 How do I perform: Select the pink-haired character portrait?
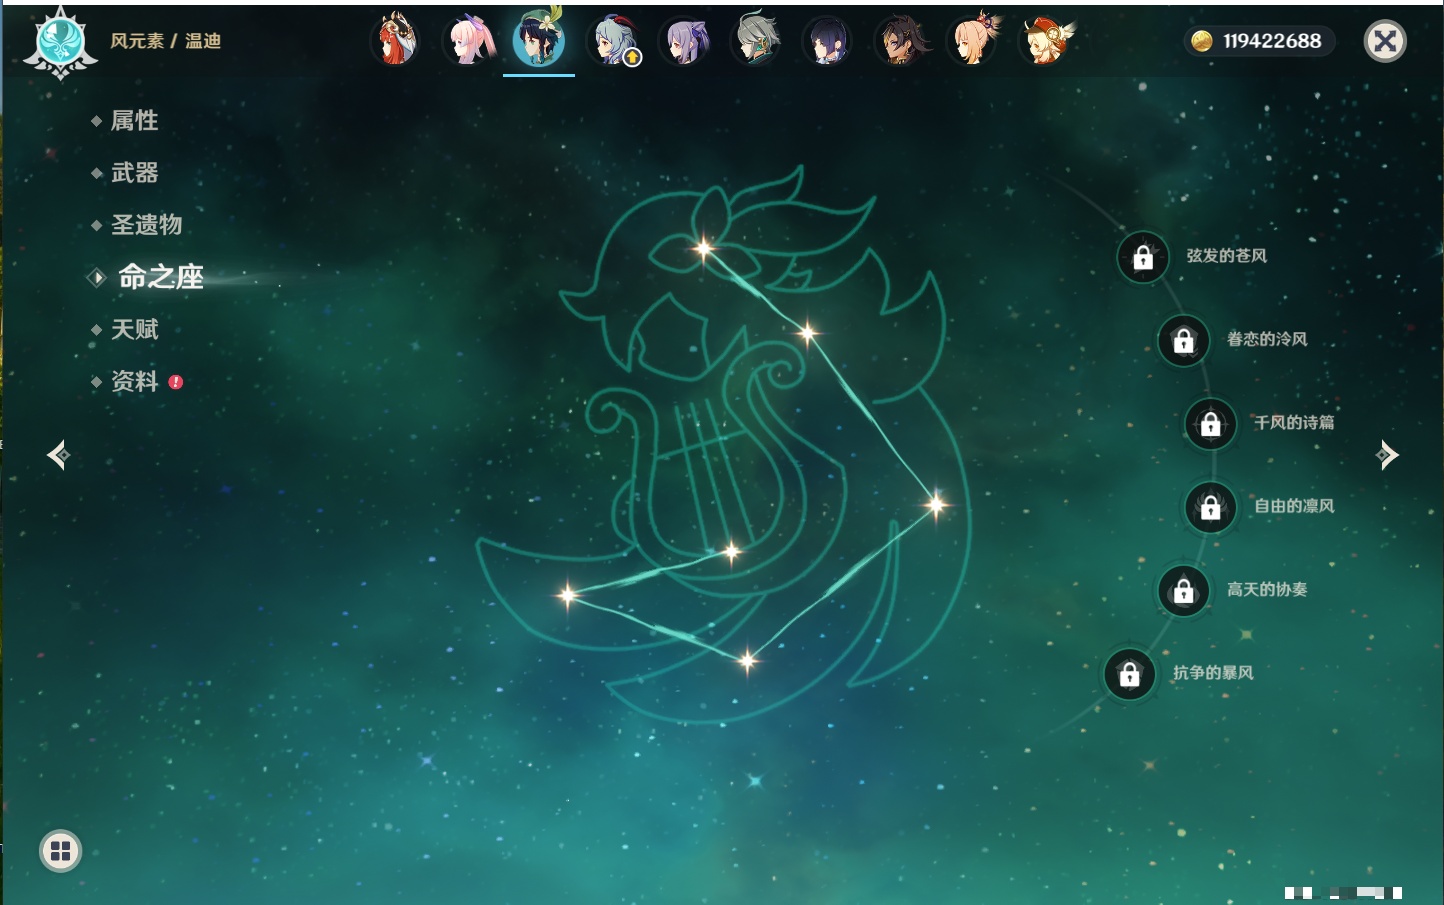467,40
